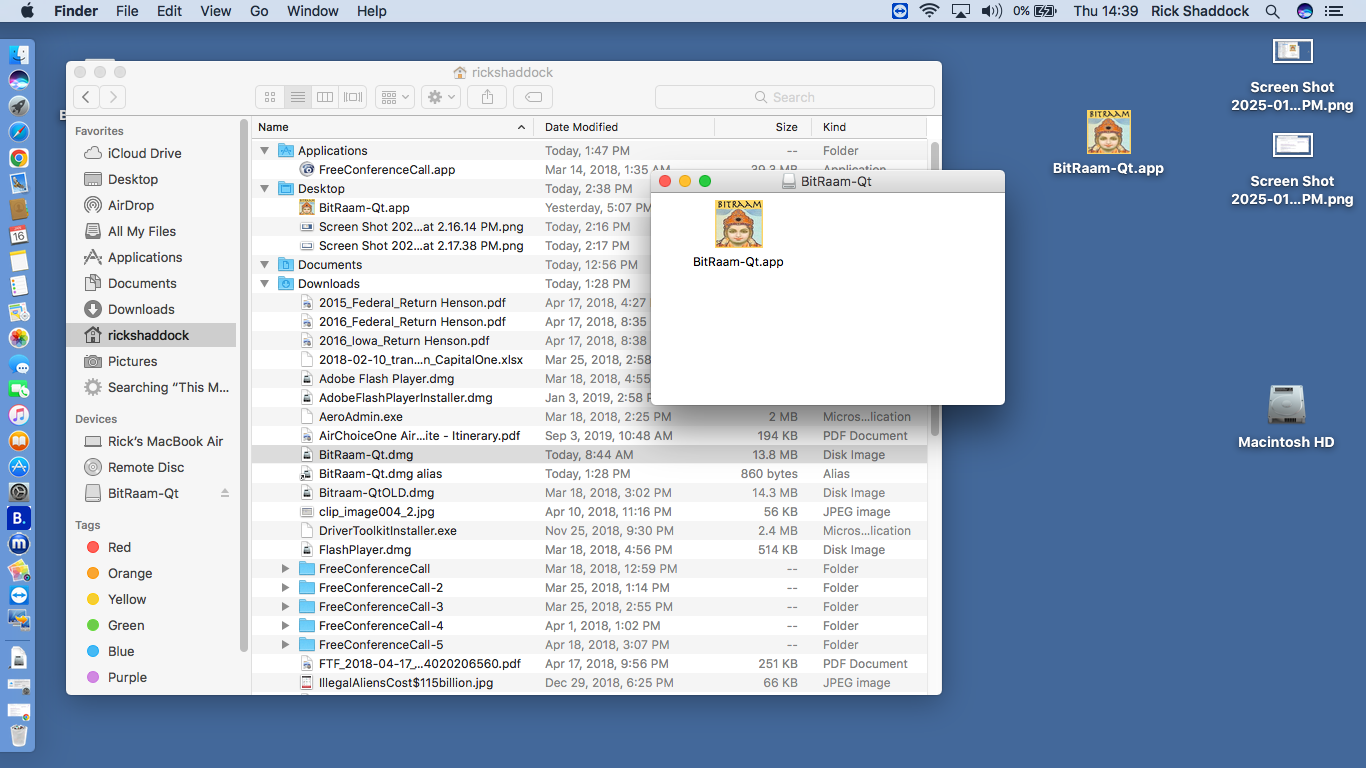This screenshot has width=1366, height=768.
Task: Open the View menu
Action: click(215, 11)
